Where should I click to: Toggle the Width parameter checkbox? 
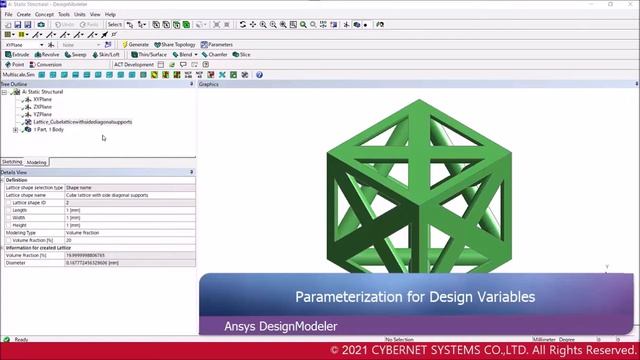pos(9,218)
